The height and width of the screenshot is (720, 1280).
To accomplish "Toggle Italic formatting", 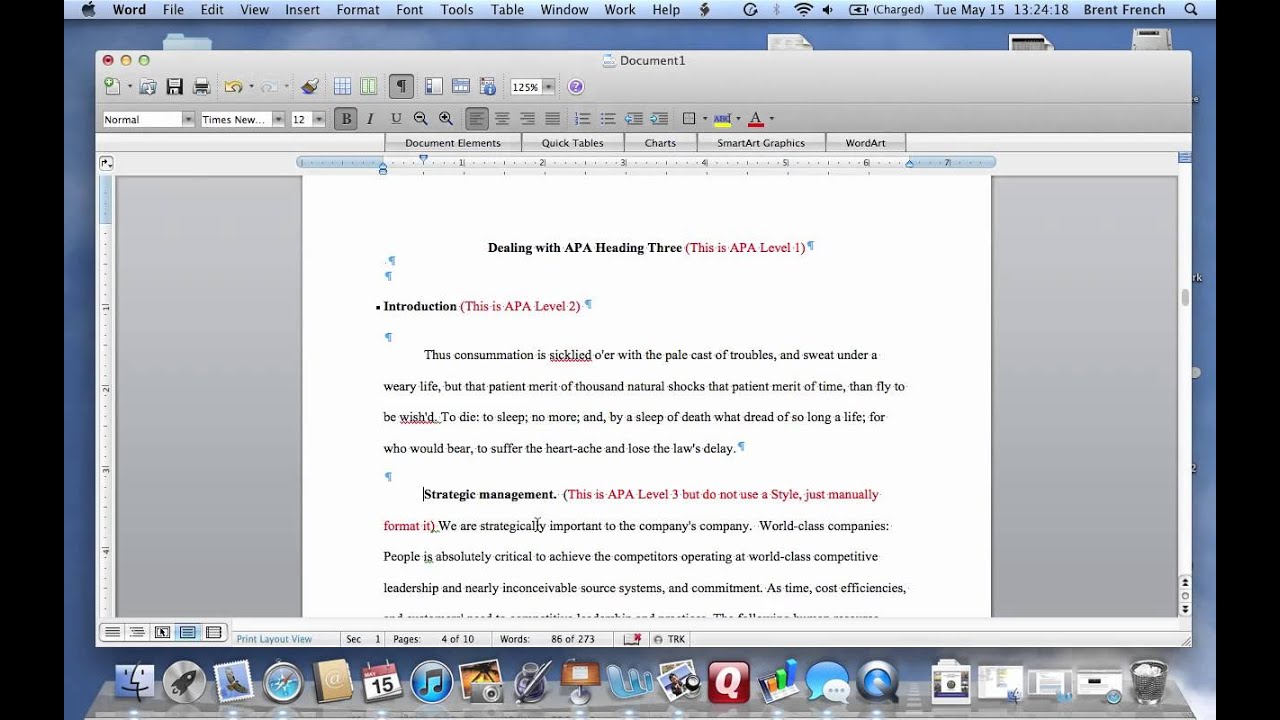I will [370, 119].
